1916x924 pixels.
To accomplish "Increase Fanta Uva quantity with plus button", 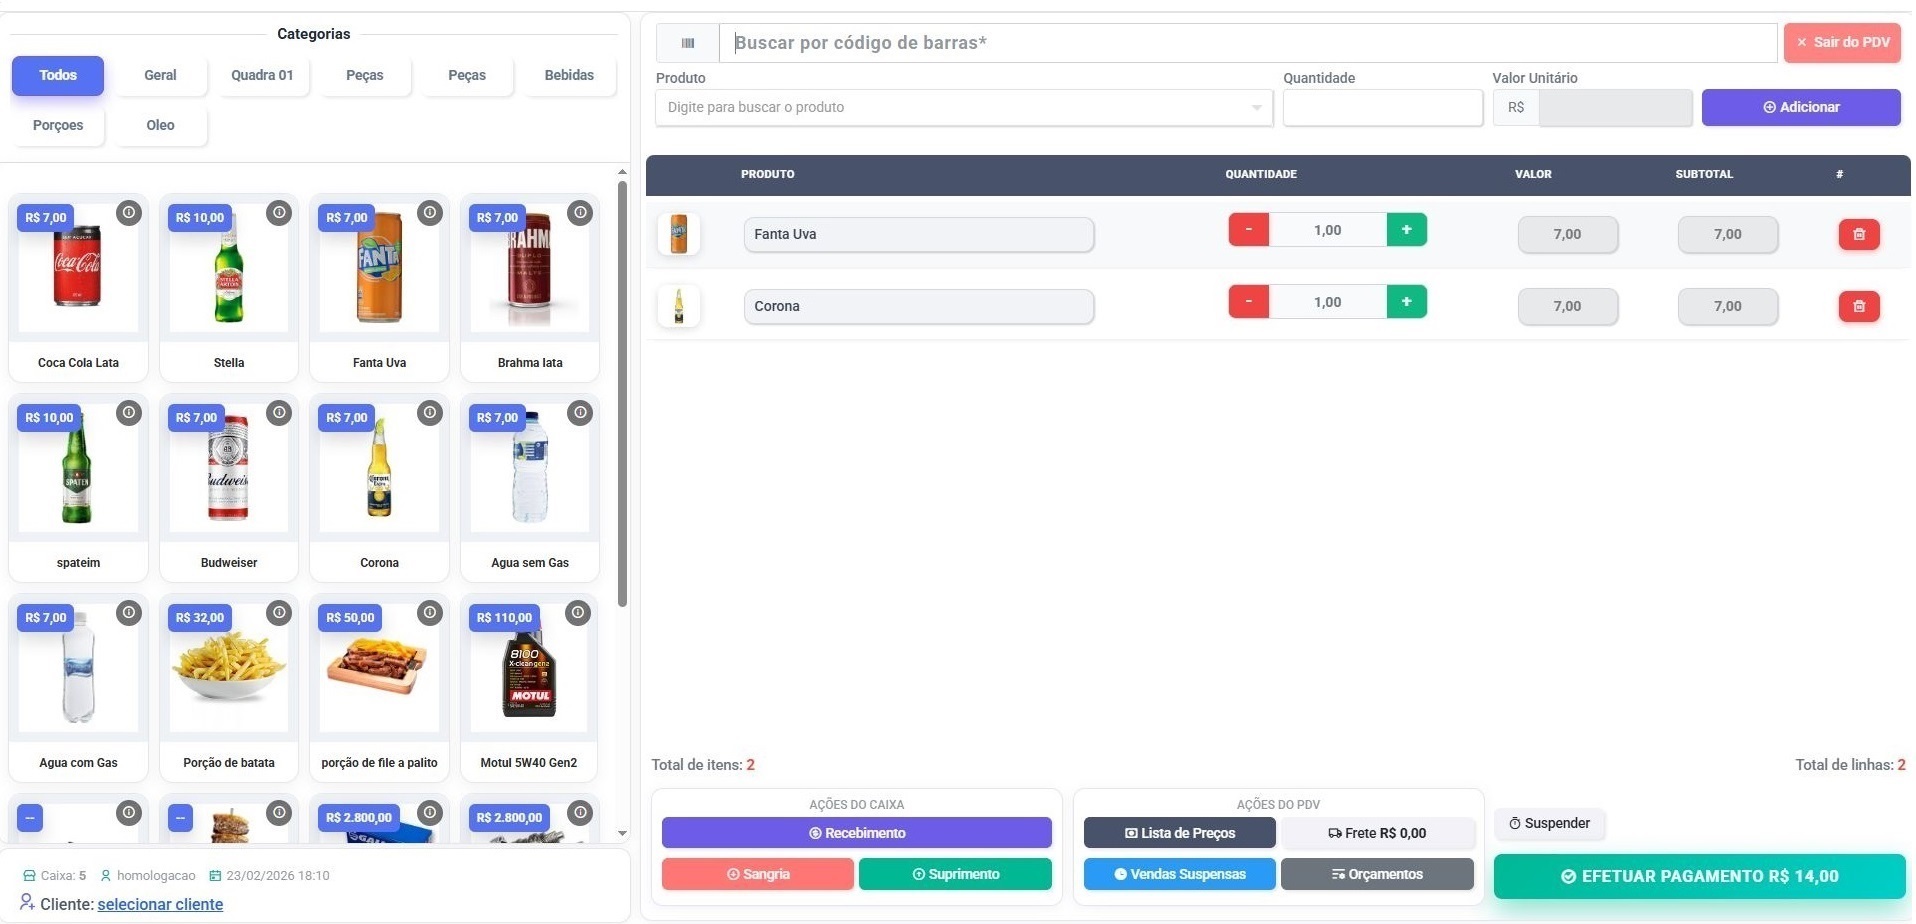I will [x=1406, y=230].
